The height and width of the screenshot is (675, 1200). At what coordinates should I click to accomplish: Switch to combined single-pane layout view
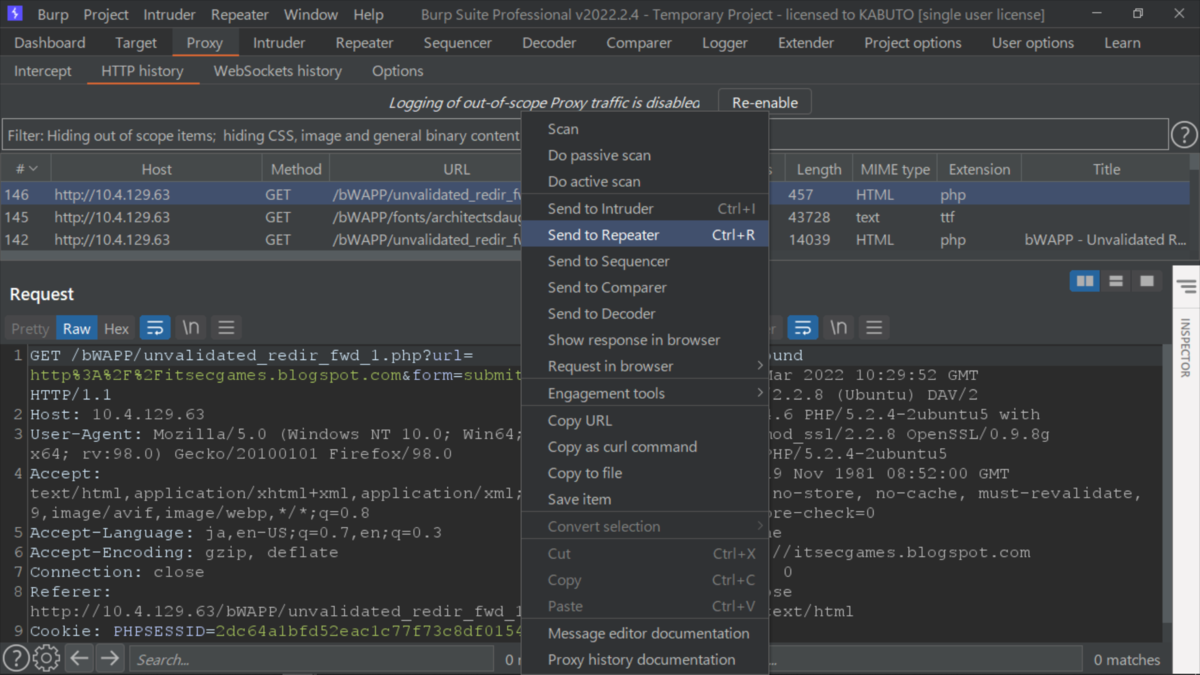coord(1147,282)
